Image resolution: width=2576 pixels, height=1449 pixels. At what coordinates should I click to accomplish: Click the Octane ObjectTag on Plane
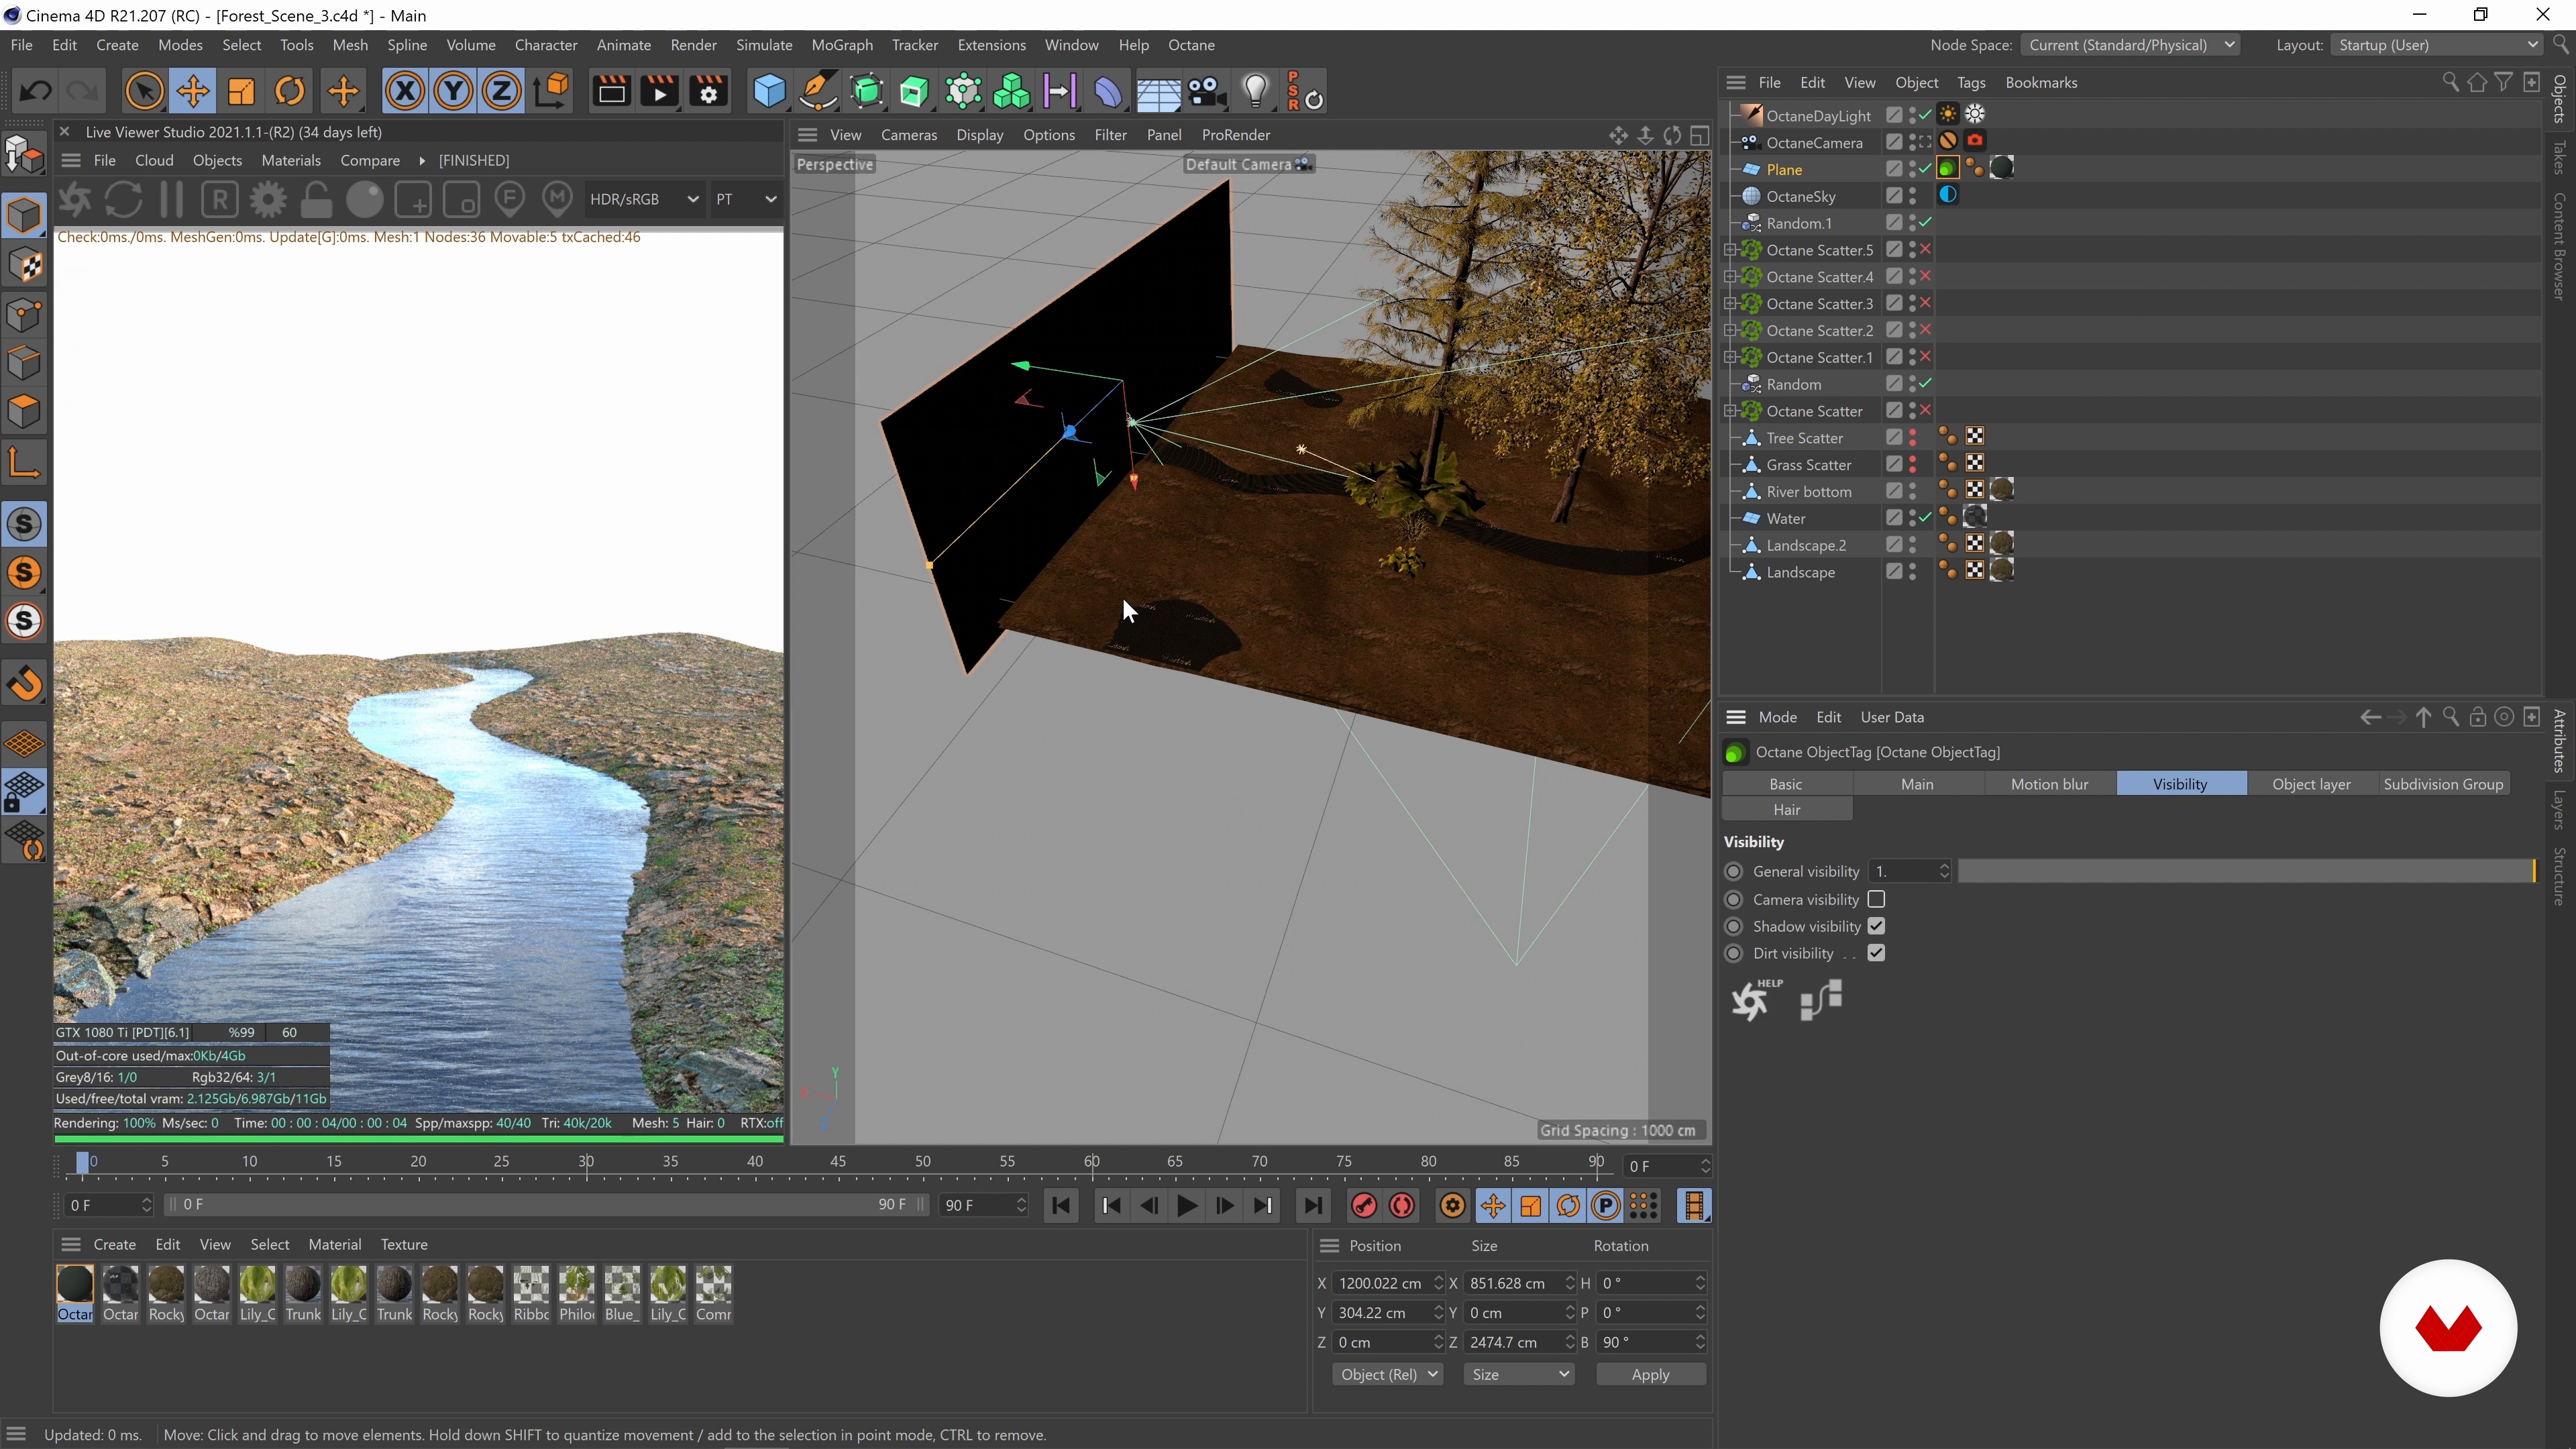tap(1947, 168)
